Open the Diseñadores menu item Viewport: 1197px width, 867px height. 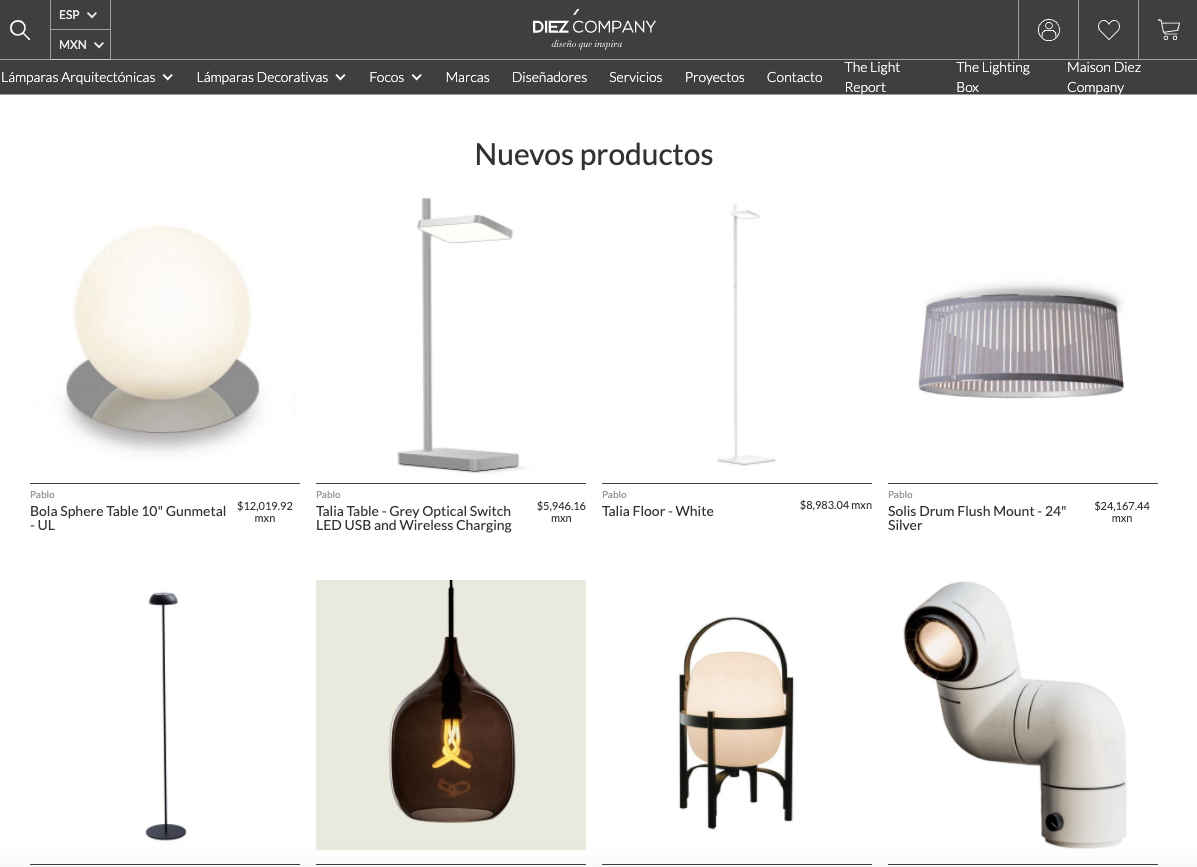(549, 77)
